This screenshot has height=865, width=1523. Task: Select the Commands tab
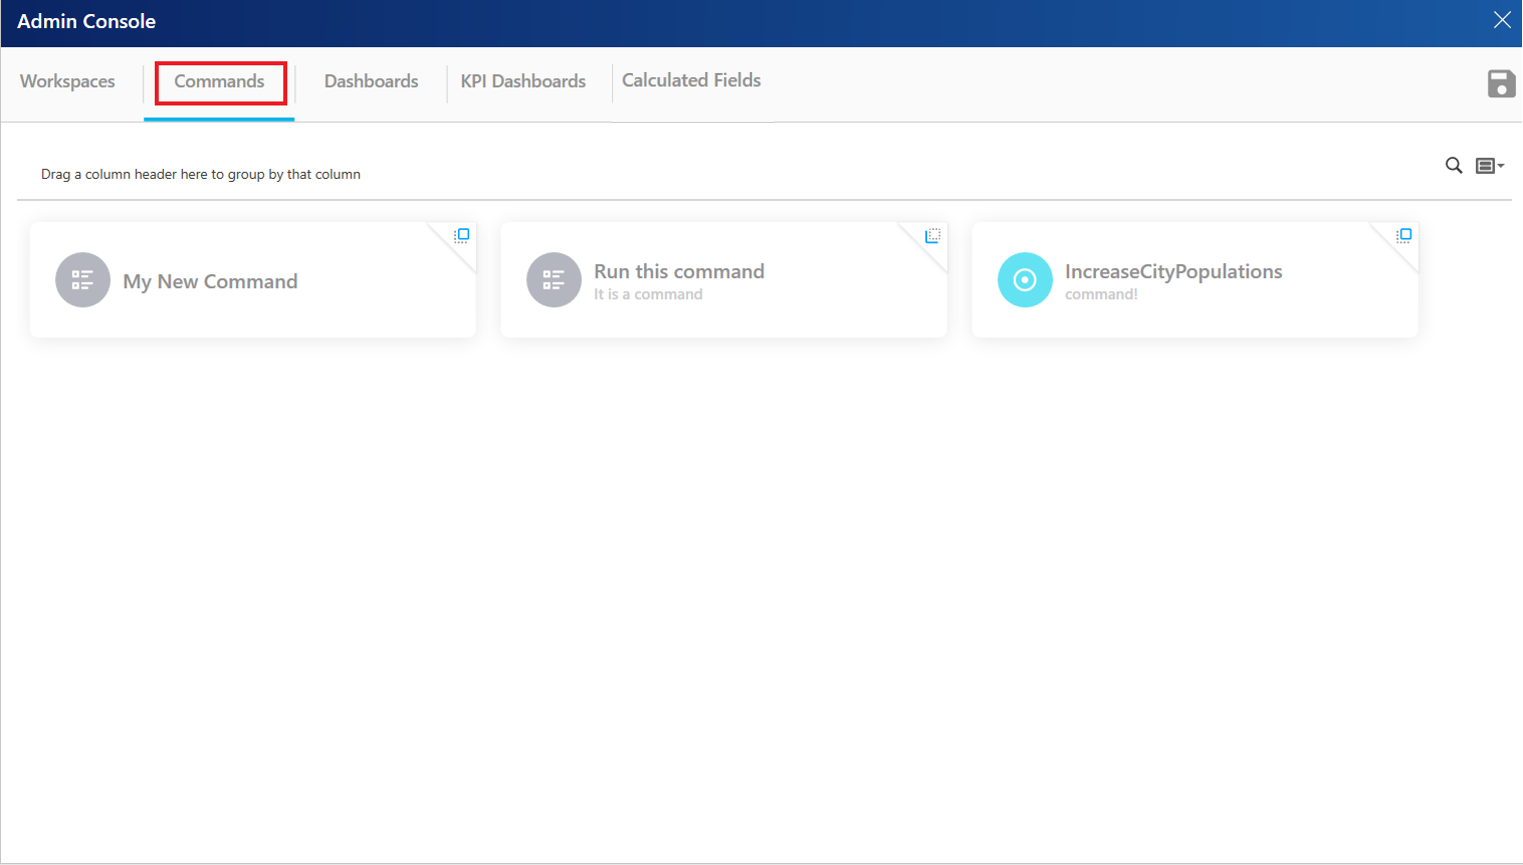[x=219, y=81]
